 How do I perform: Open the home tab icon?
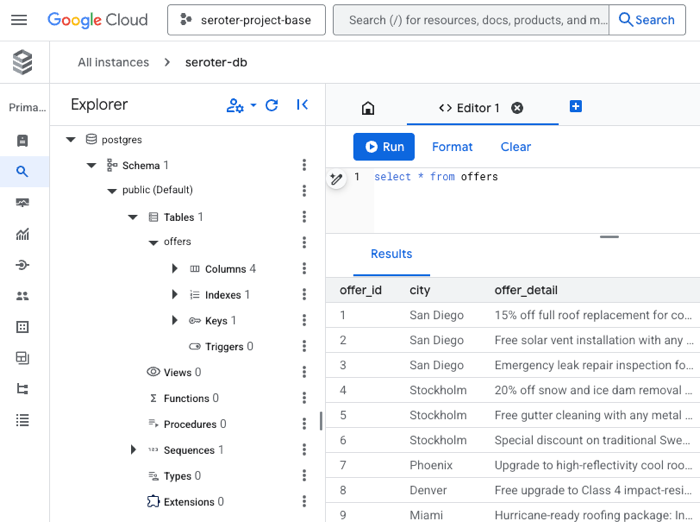click(368, 108)
